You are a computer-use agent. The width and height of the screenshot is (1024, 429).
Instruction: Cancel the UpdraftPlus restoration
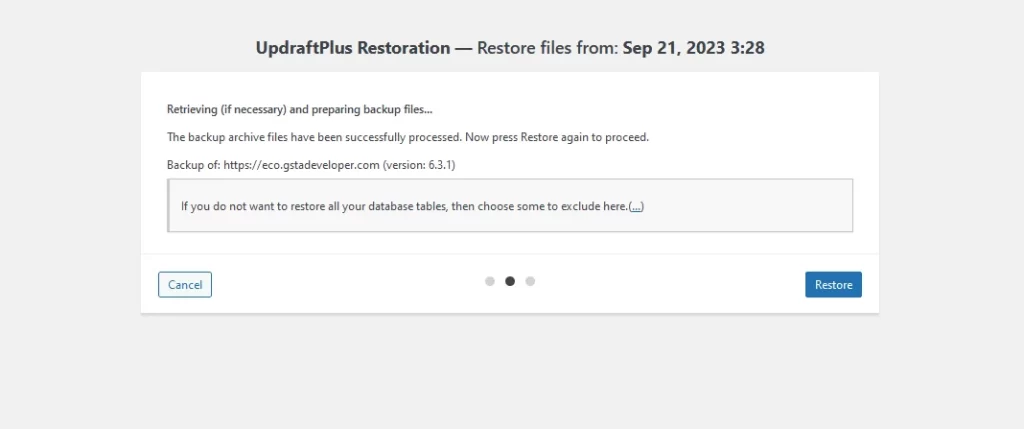185,285
